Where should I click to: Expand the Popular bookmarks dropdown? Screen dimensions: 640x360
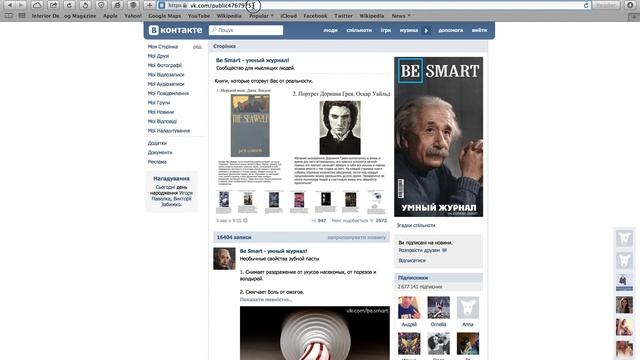pos(261,16)
